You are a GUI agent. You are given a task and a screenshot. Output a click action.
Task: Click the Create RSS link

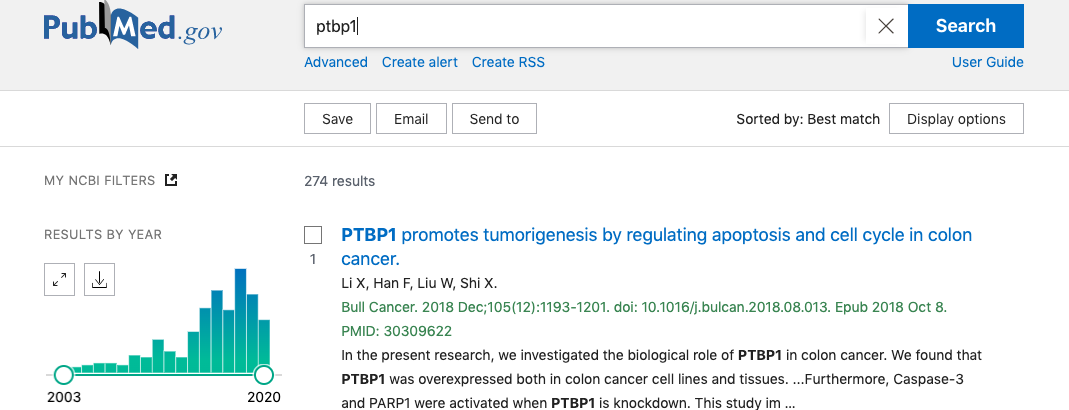[x=508, y=62]
